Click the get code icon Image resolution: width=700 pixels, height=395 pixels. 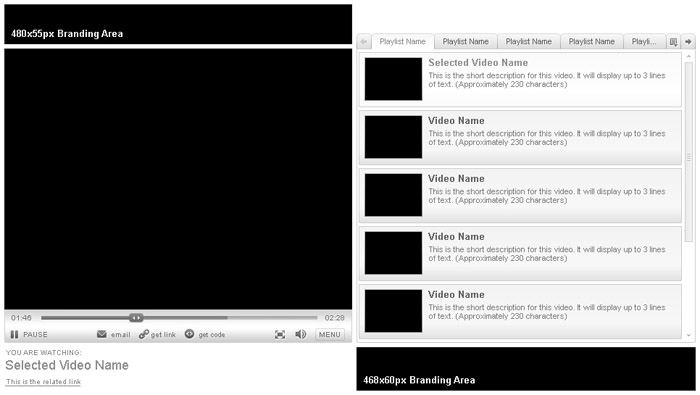(x=189, y=334)
